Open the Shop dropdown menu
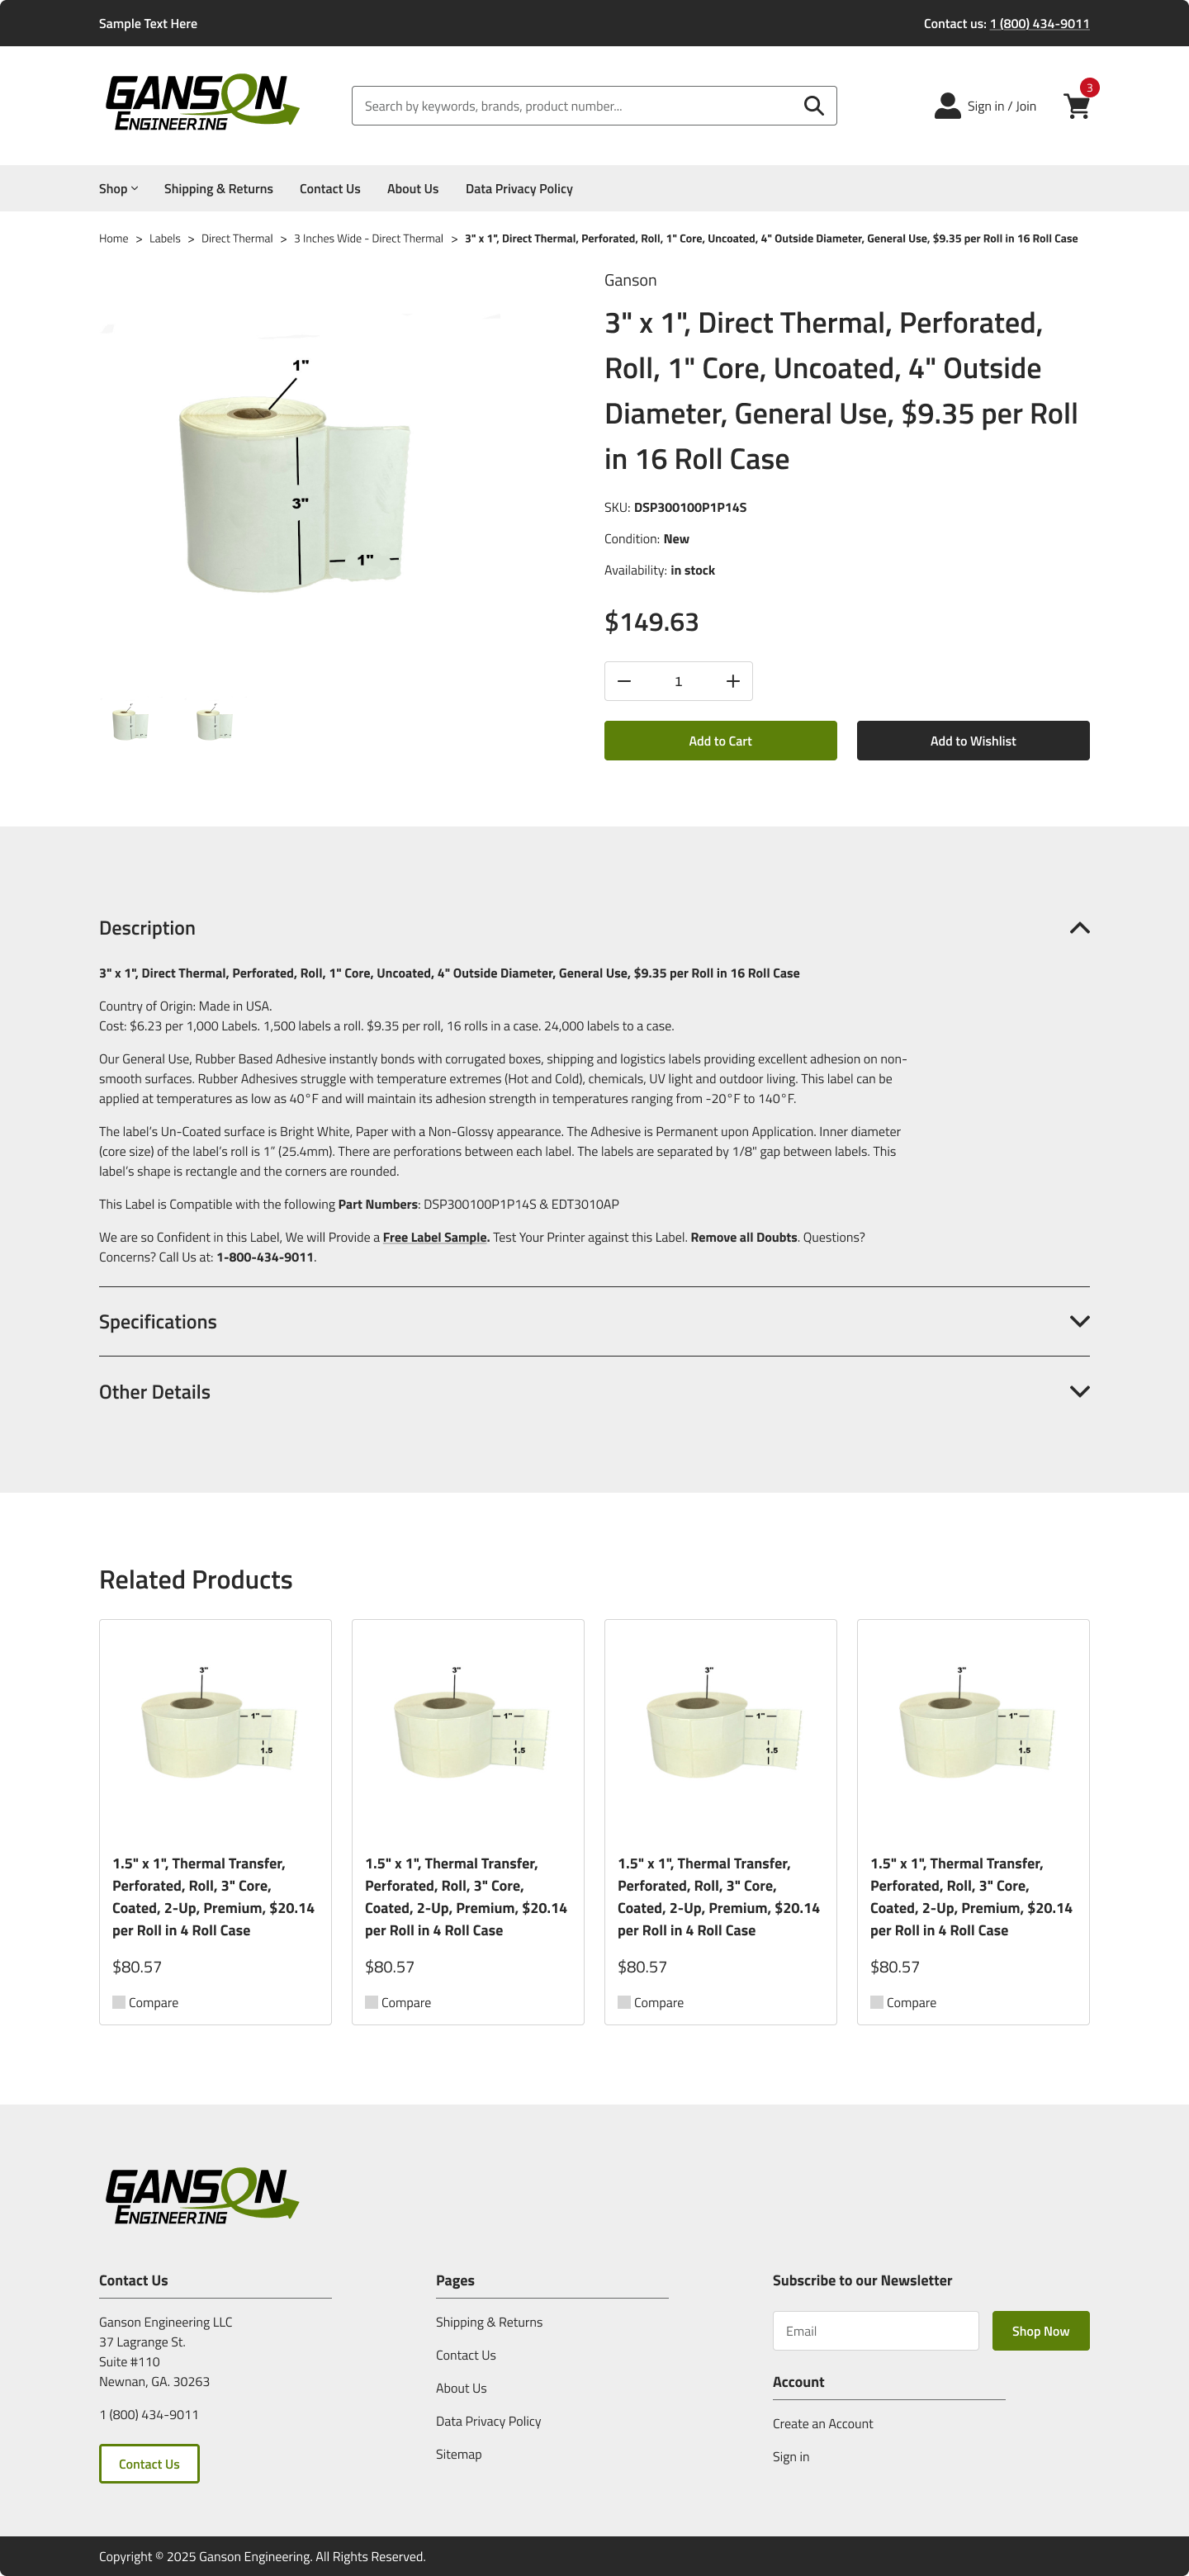 [118, 189]
